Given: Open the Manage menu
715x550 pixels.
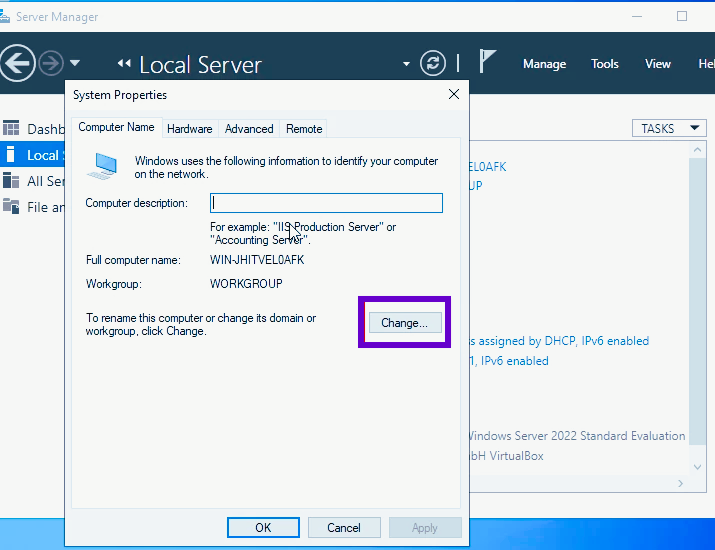Looking at the screenshot, I should tap(544, 64).
